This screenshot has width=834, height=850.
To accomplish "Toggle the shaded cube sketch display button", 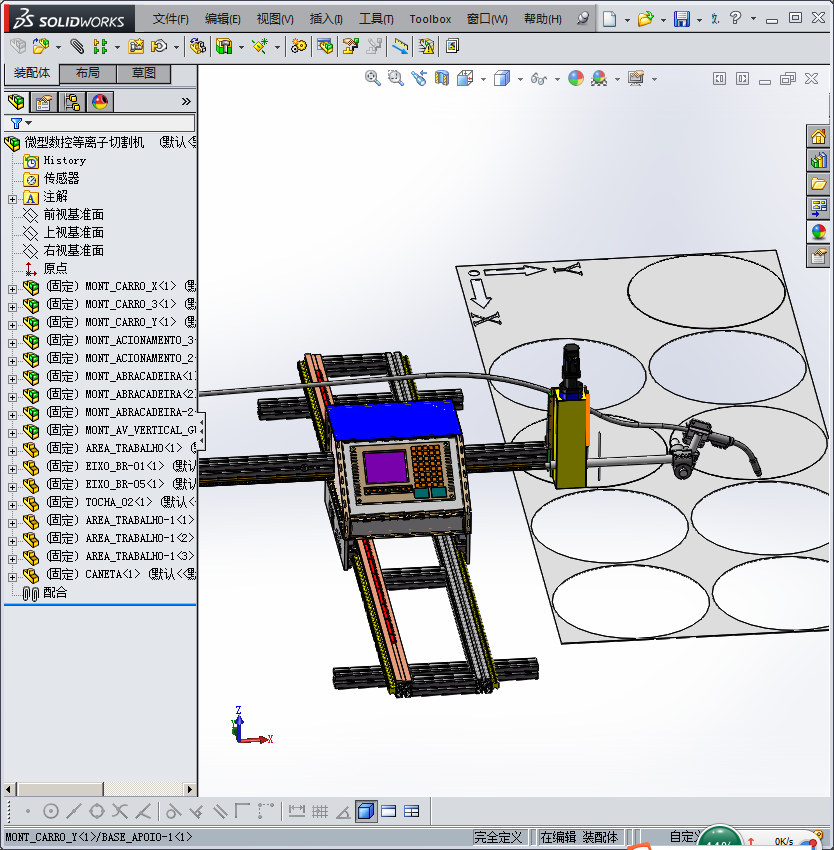I will [x=366, y=811].
